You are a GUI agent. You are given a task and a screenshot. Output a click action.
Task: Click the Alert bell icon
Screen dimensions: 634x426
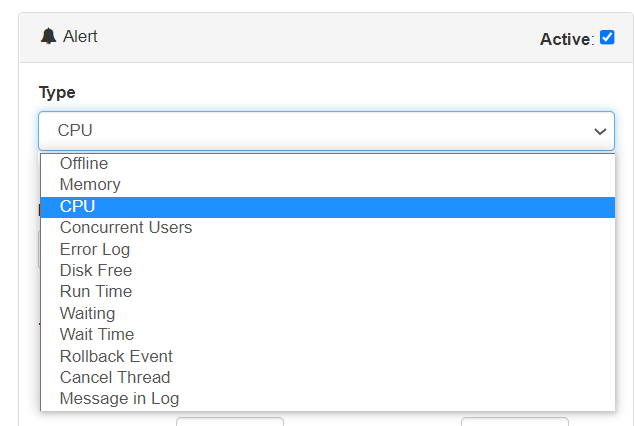(x=48, y=37)
